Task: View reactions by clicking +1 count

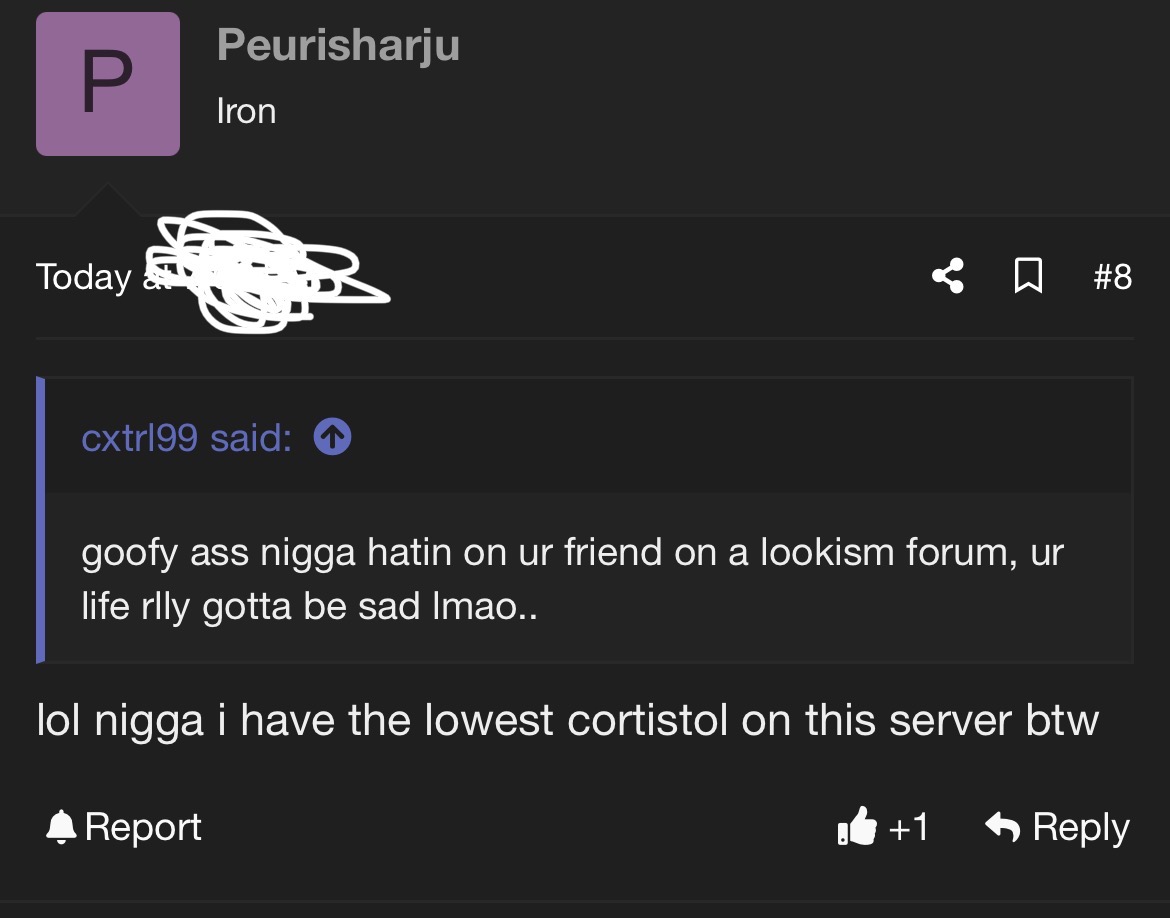Action: tap(909, 827)
